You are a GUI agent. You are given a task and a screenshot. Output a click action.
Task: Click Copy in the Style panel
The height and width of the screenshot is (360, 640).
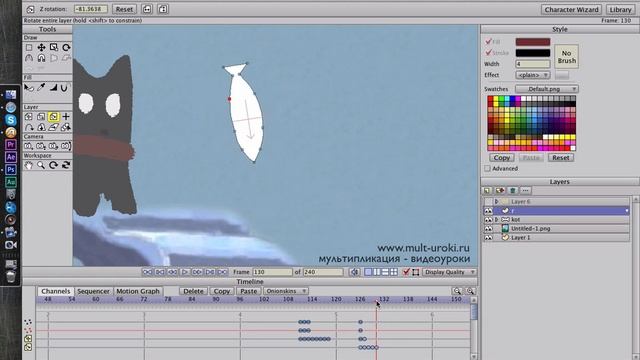[x=502, y=158]
